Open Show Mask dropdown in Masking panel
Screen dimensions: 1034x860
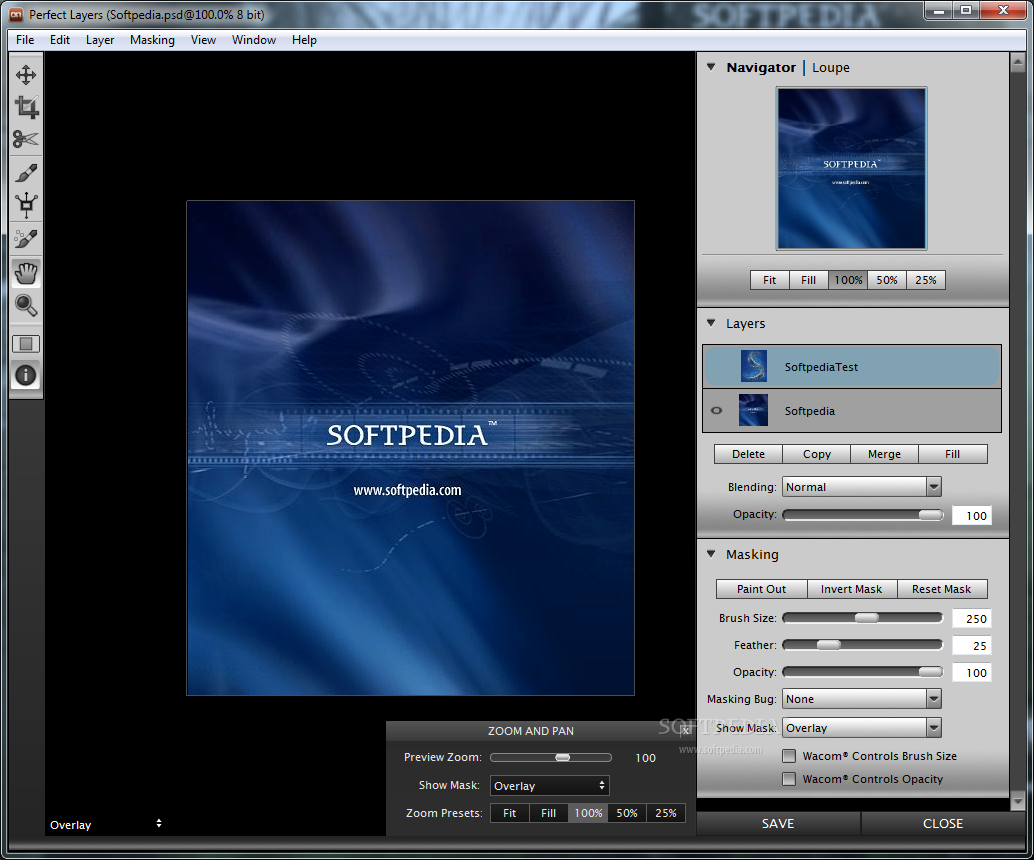(x=861, y=727)
